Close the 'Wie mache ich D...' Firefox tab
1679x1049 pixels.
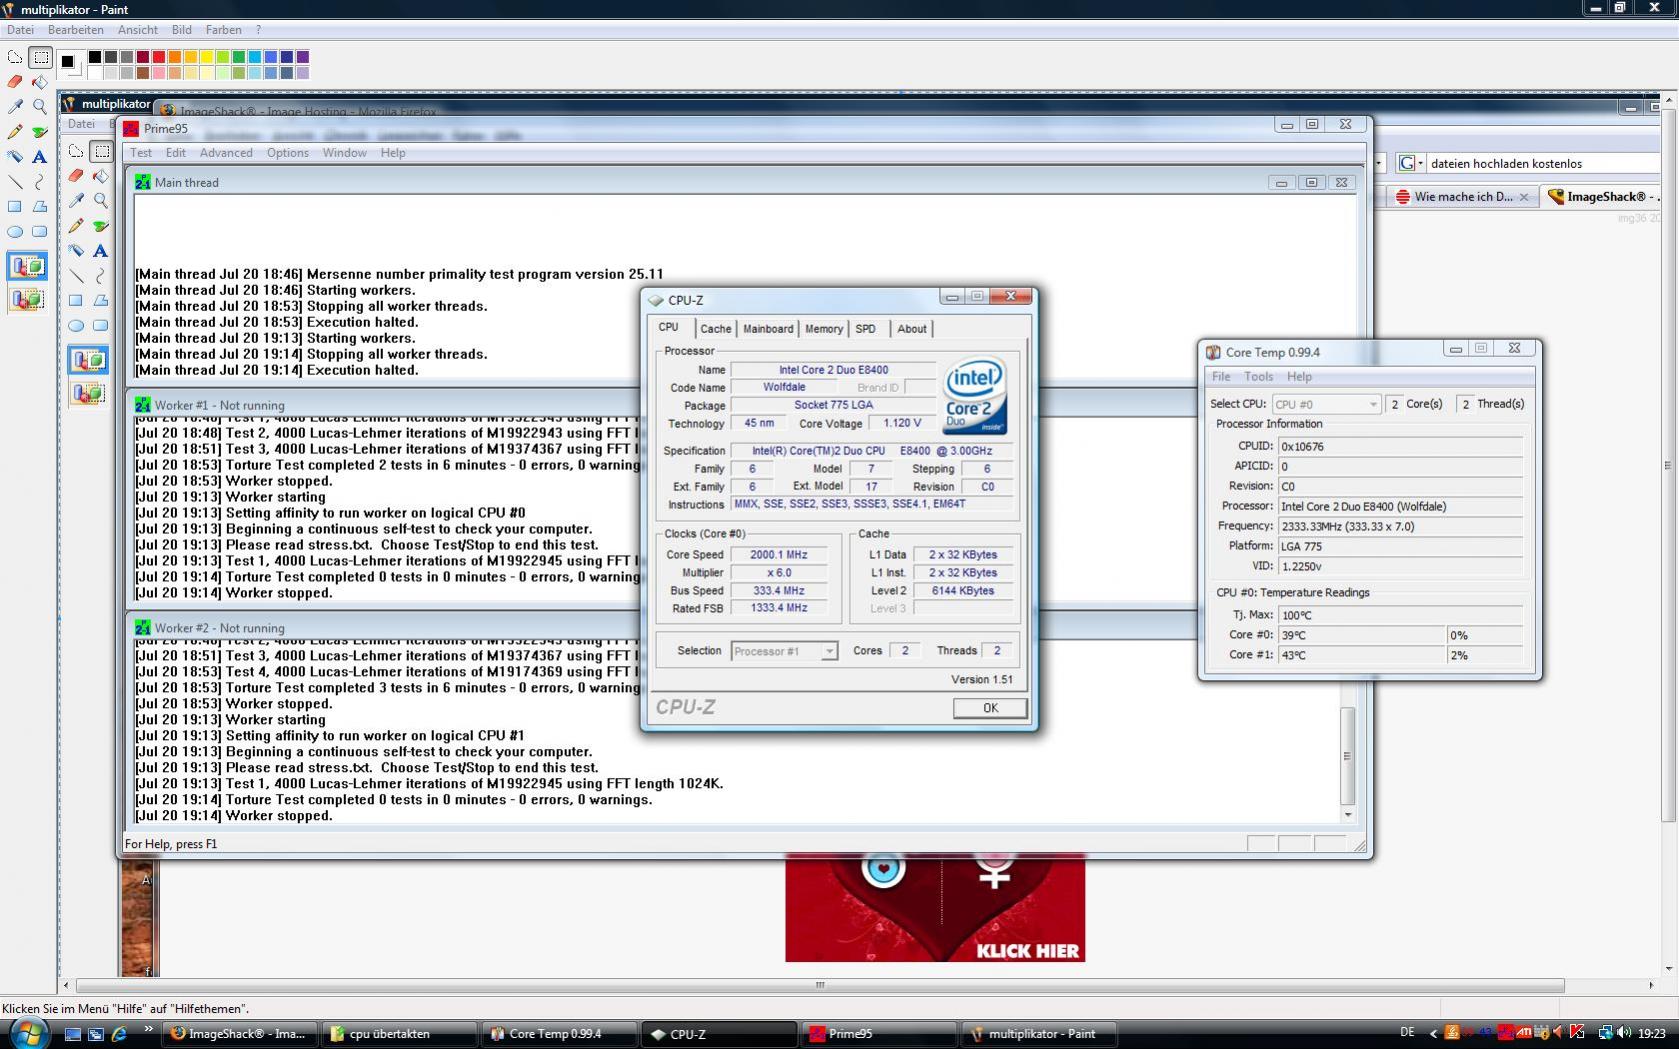coord(1524,197)
